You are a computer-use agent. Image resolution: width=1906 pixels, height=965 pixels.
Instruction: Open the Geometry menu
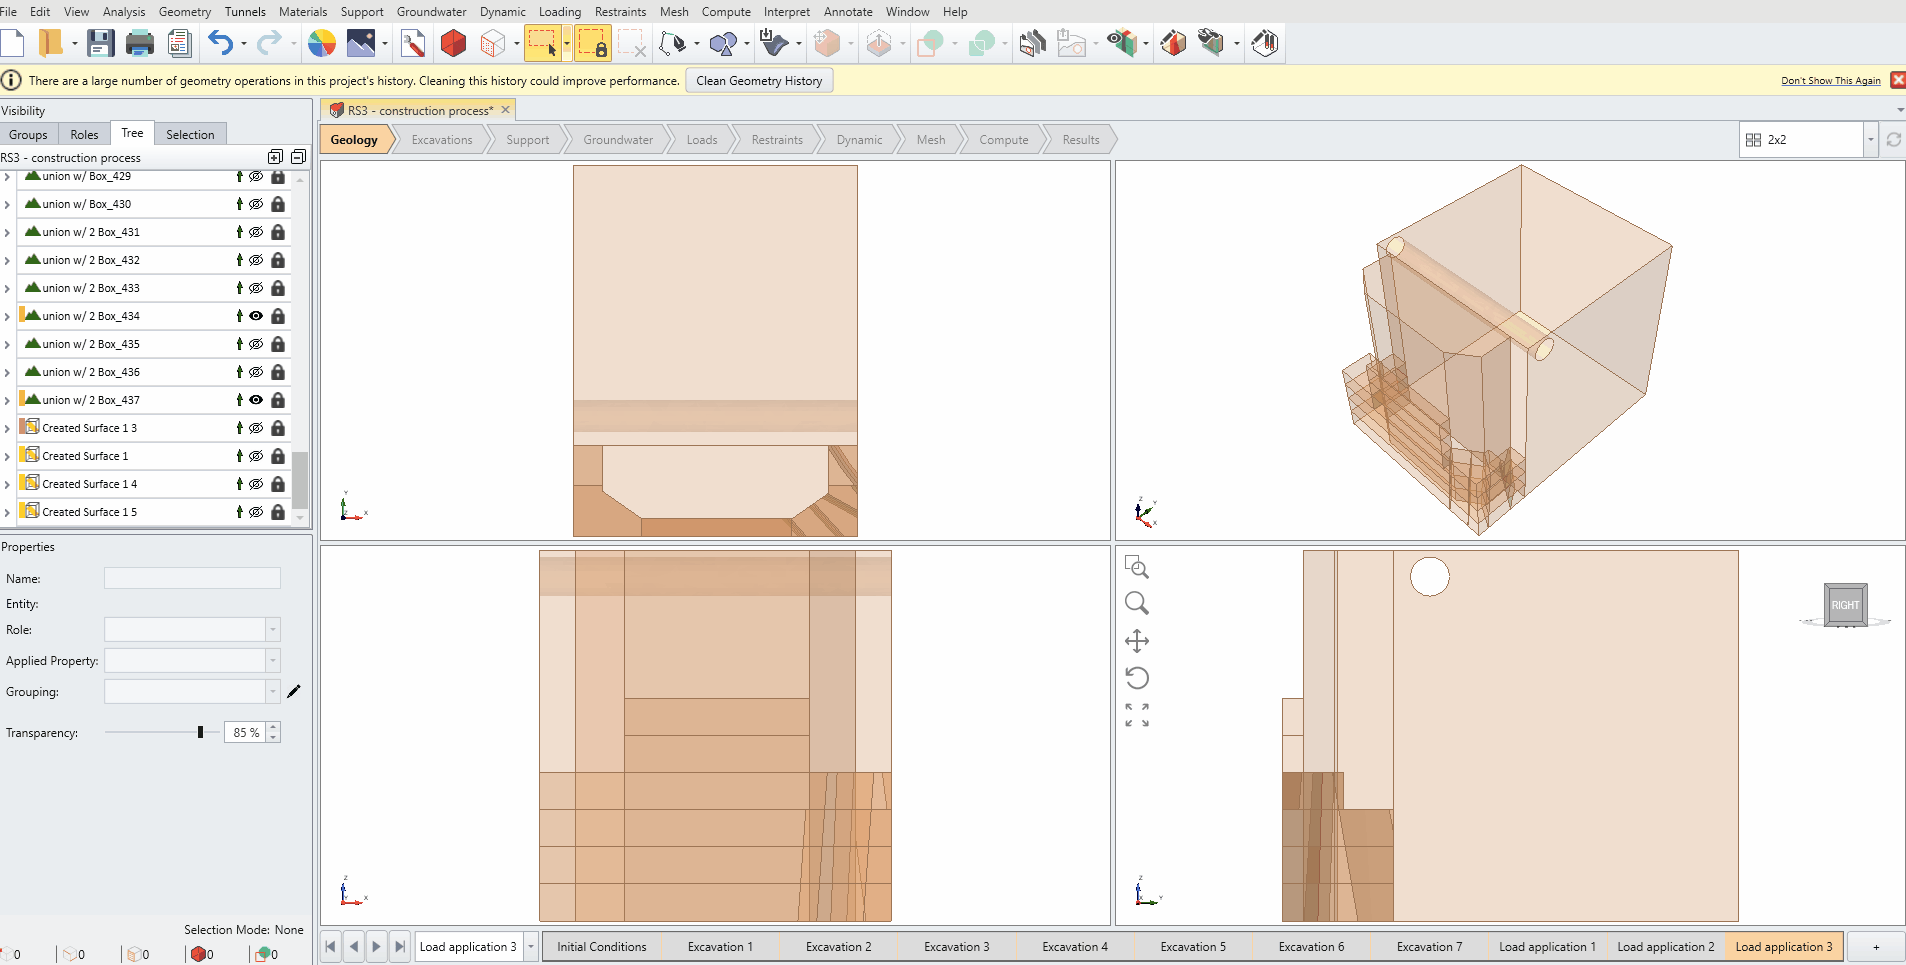(x=184, y=11)
